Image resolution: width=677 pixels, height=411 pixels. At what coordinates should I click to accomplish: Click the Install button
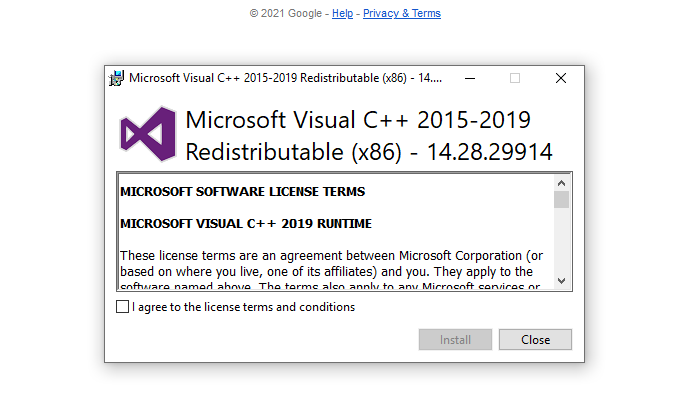point(455,340)
